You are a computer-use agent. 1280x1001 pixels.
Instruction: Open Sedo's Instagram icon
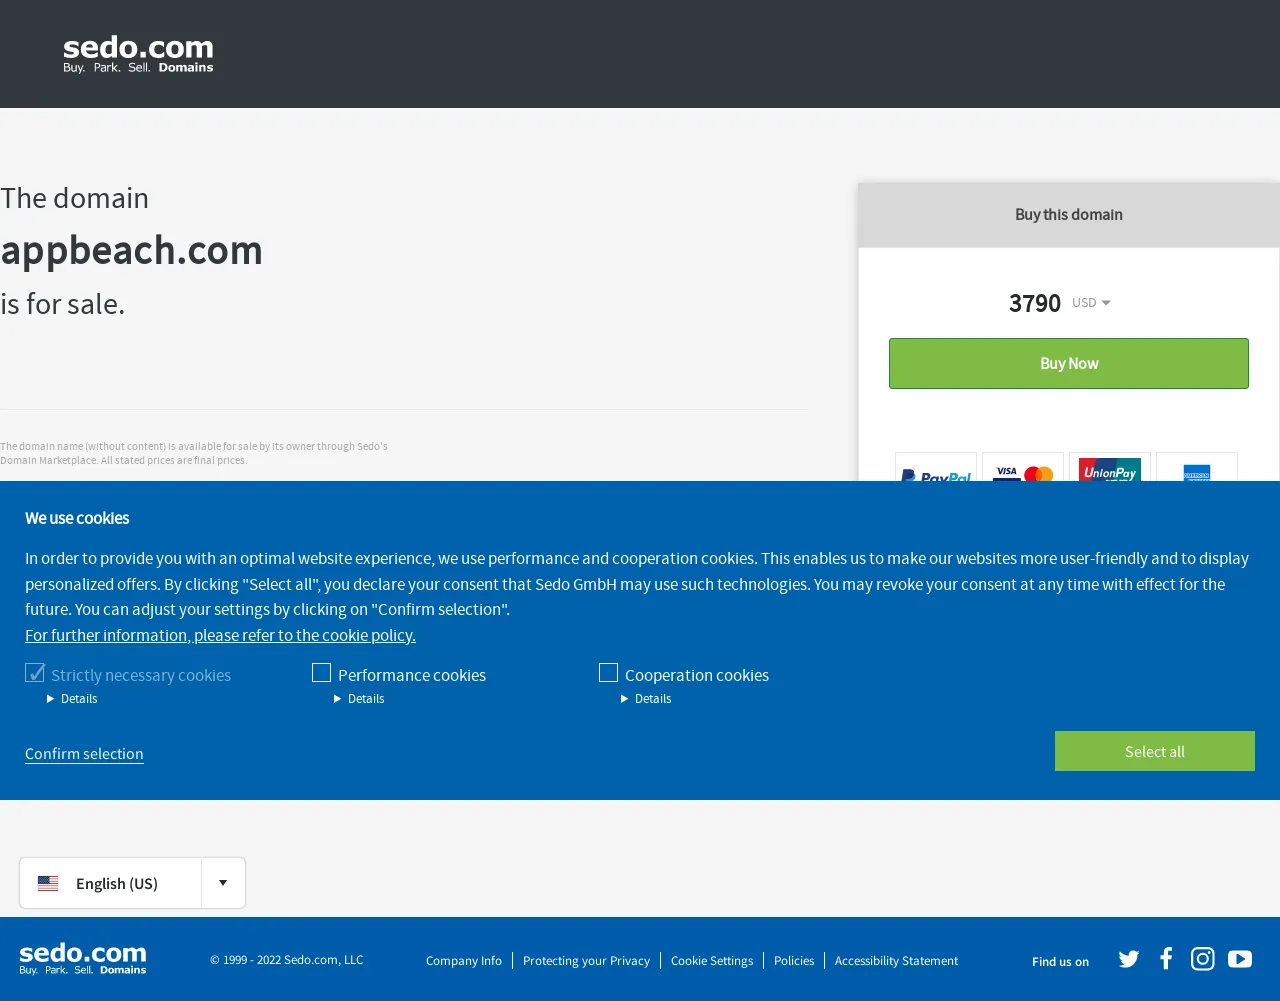[1203, 959]
